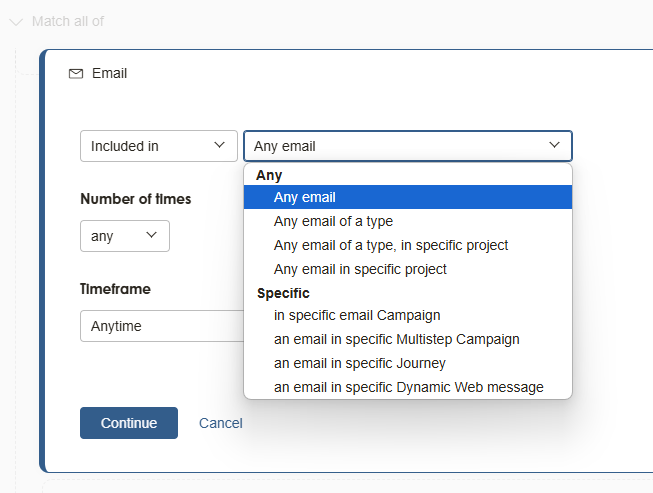Pick Any email in specific project
The image size is (653, 493).
(360, 269)
